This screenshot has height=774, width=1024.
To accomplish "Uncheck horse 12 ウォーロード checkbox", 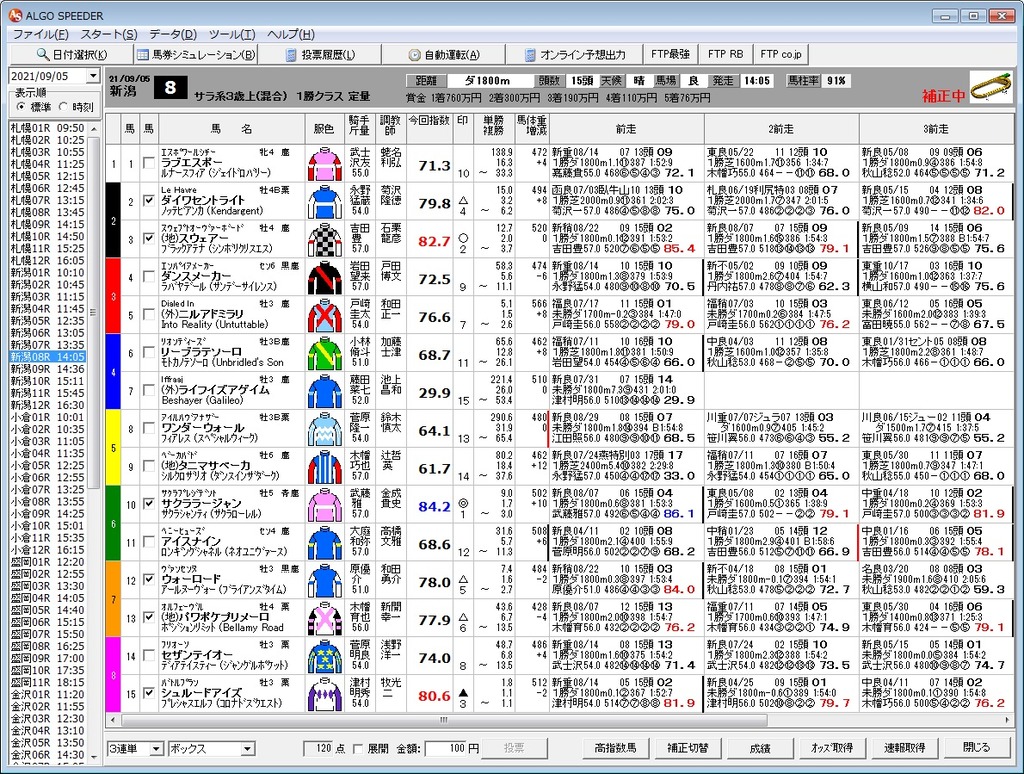I will point(149,580).
